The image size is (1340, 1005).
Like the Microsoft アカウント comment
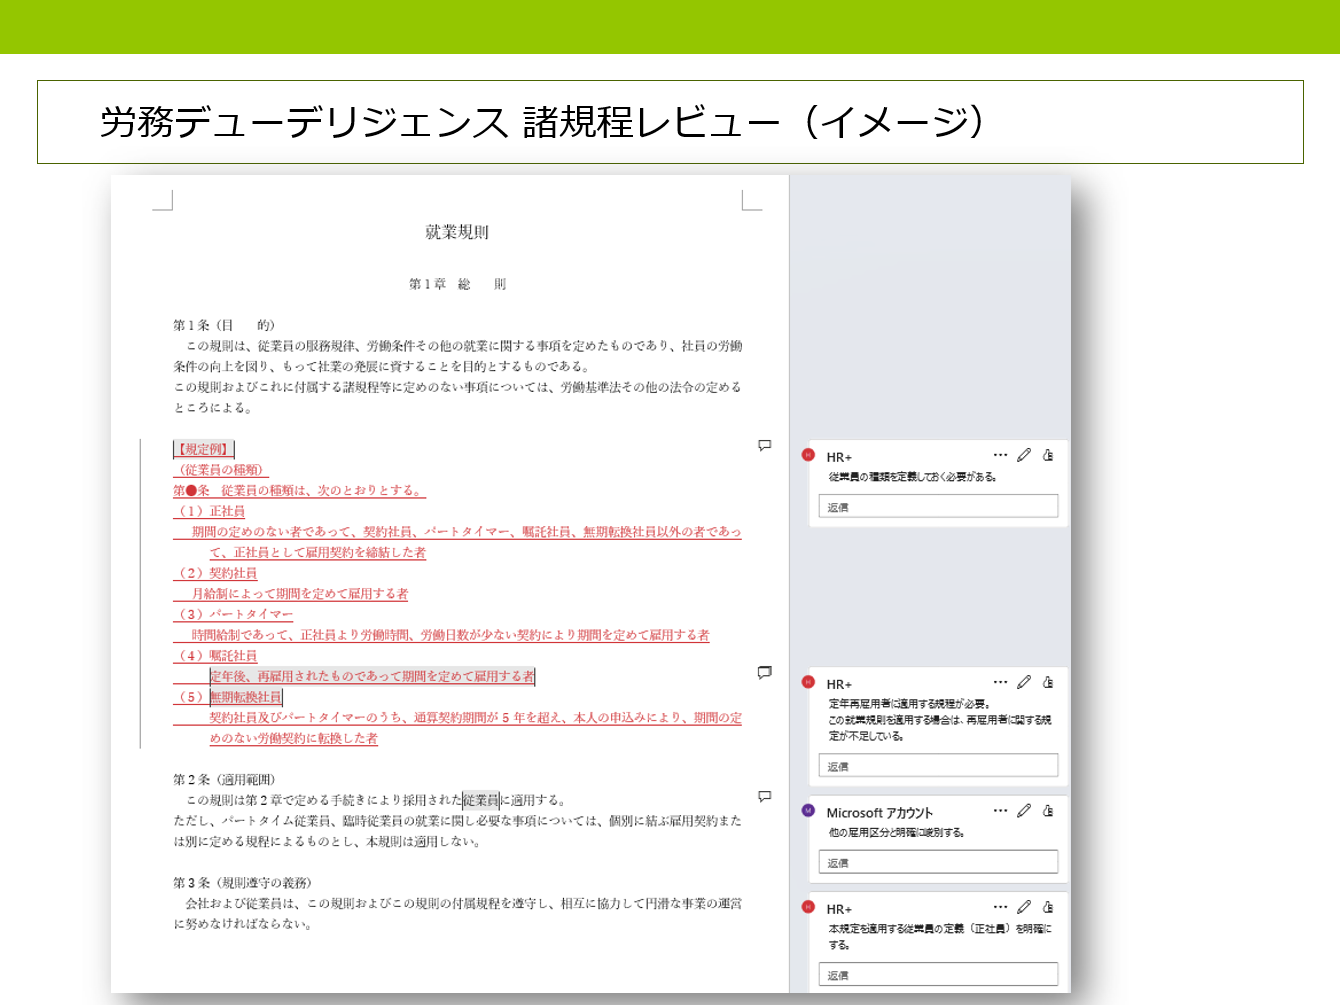(1048, 811)
